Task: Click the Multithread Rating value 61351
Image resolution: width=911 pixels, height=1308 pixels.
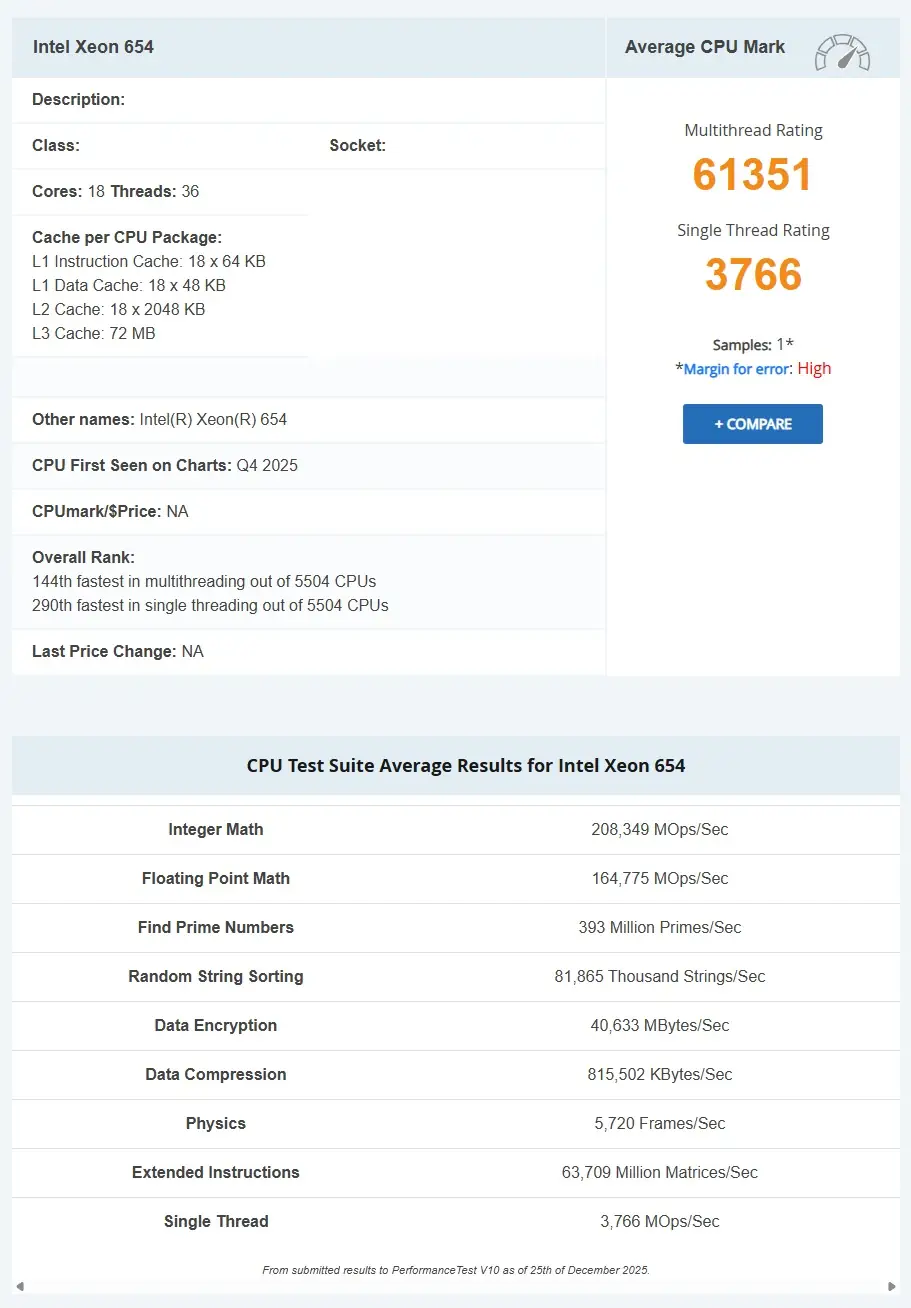Action: coord(753,175)
